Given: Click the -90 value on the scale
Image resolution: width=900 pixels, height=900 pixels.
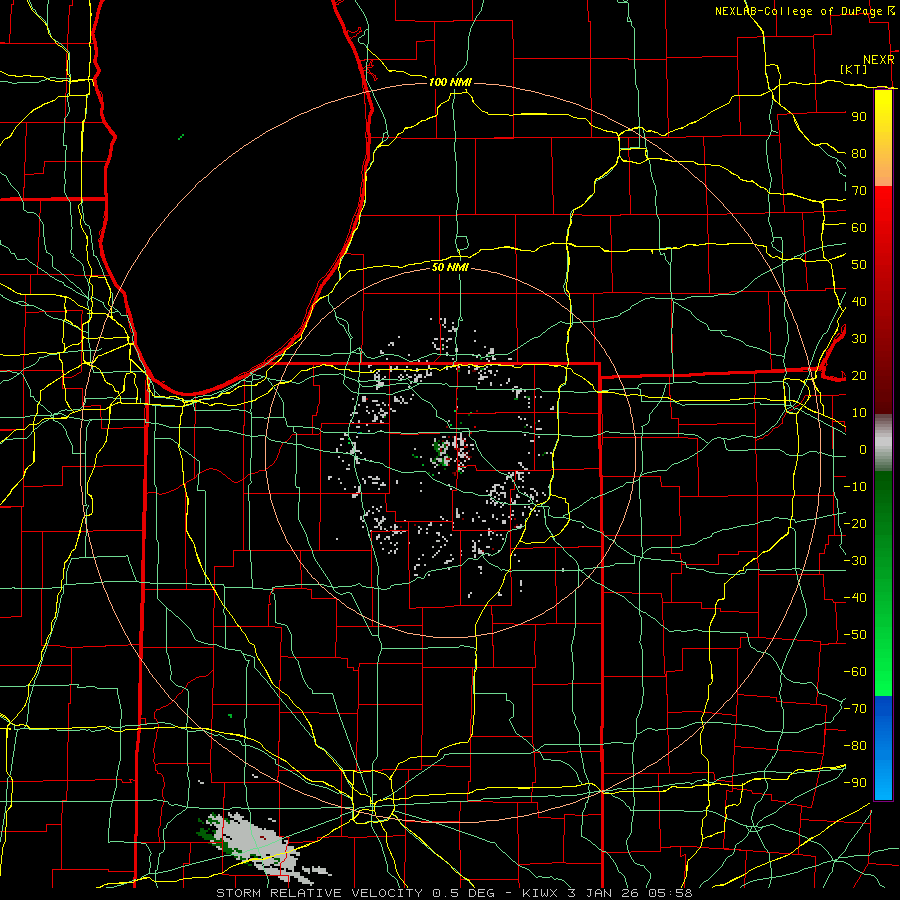Looking at the screenshot, I should (x=855, y=783).
